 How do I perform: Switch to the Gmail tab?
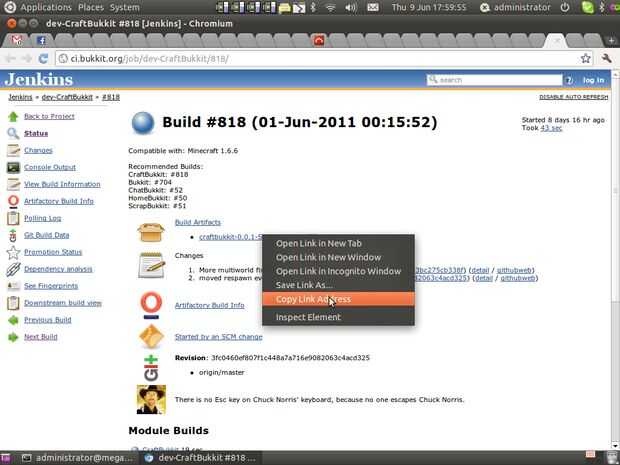pos(17,40)
